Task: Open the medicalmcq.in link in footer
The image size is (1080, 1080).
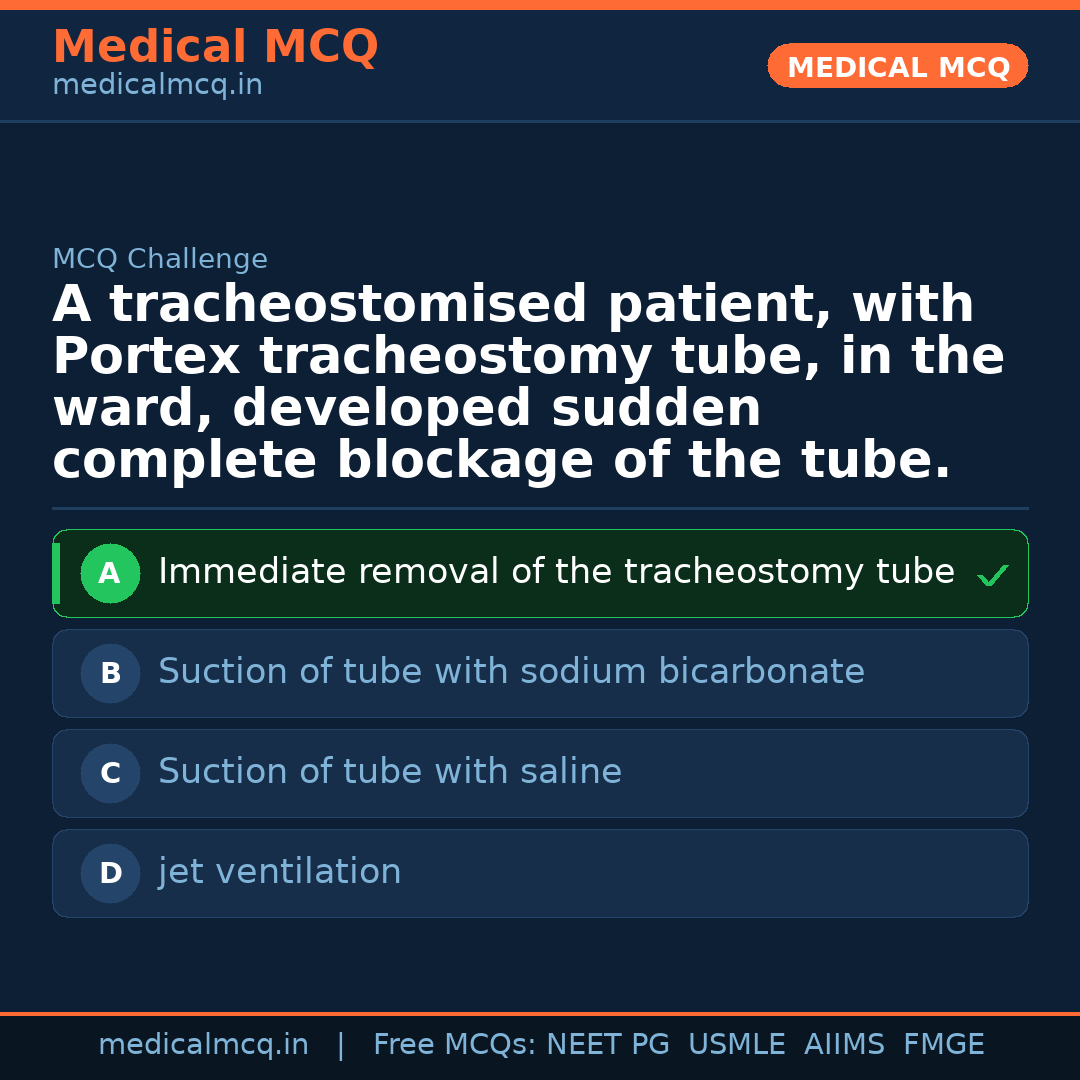Action: [x=203, y=1045]
